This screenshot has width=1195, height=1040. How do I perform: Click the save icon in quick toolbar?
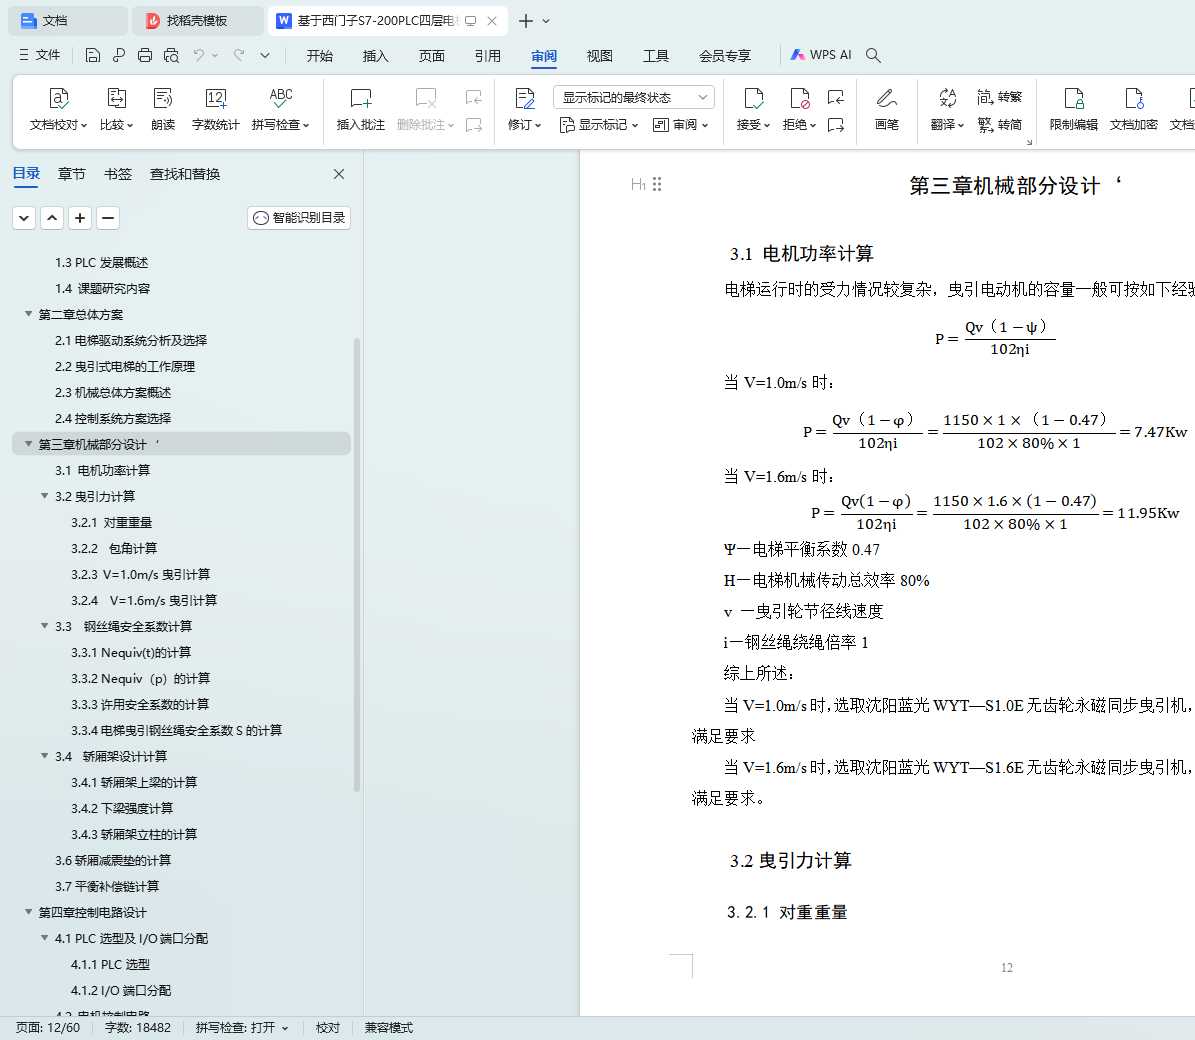click(93, 55)
